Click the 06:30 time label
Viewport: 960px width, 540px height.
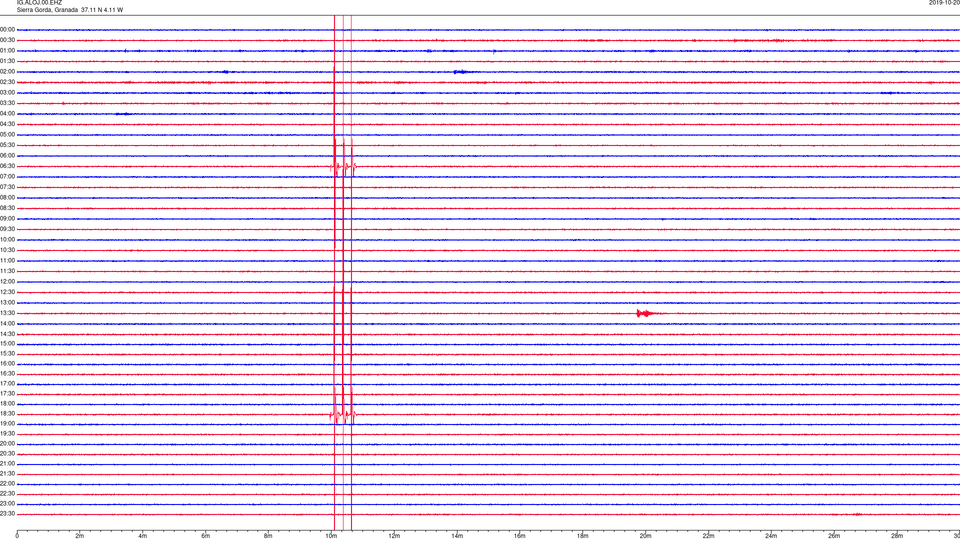(7, 166)
